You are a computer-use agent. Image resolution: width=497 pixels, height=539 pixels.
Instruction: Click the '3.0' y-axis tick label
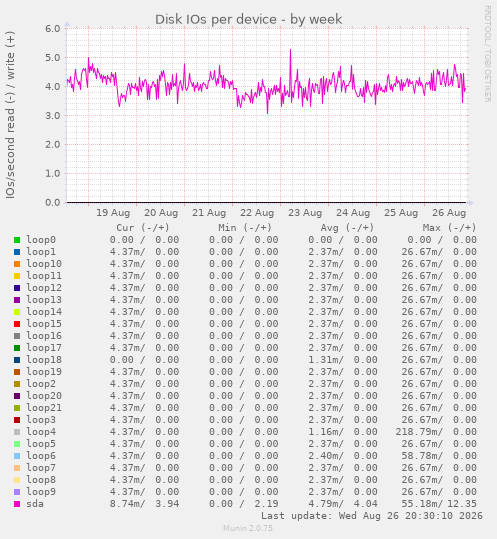(53, 116)
